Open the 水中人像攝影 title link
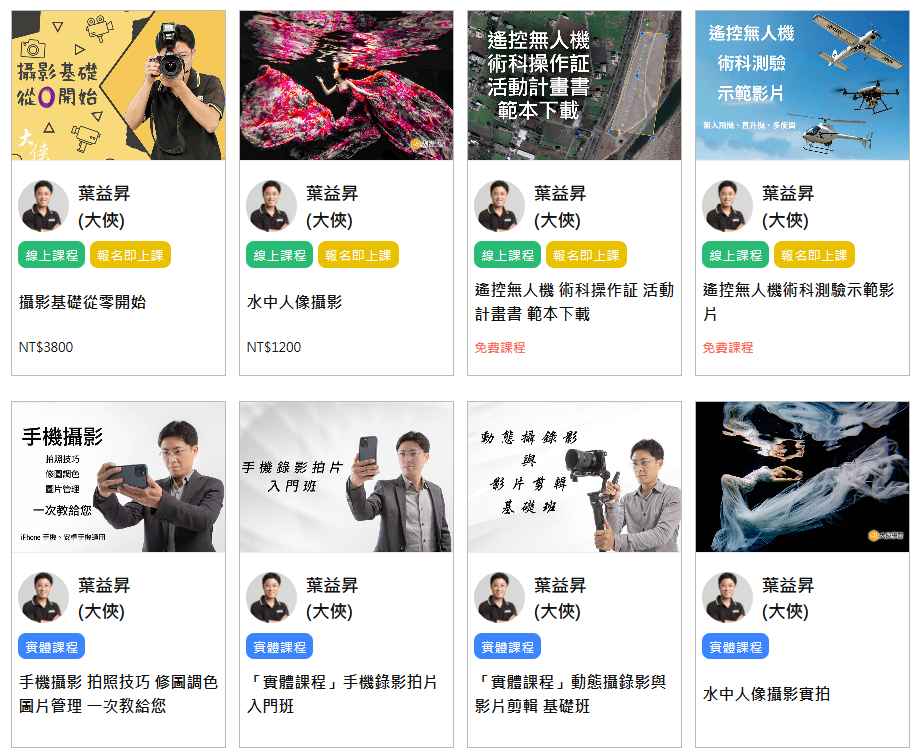 (x=294, y=302)
